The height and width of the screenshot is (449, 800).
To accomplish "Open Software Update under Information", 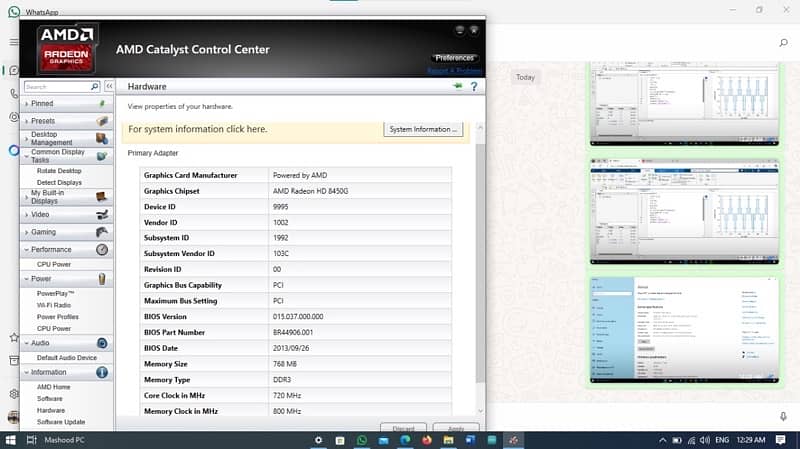I will pyautogui.click(x=61, y=422).
